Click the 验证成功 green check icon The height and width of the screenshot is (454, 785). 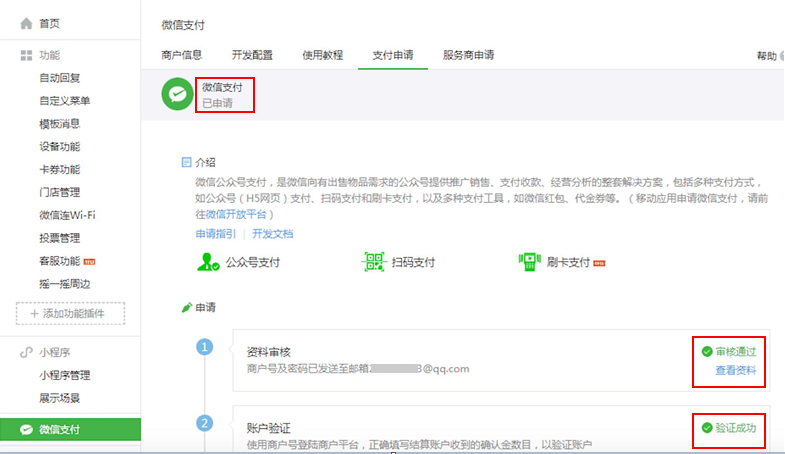(707, 428)
